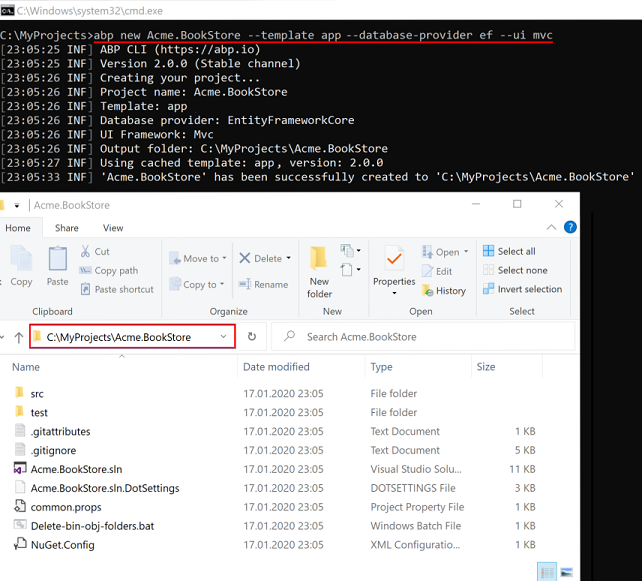The height and width of the screenshot is (581, 642).
Task: Click the History icon in Open group
Action: click(x=427, y=291)
